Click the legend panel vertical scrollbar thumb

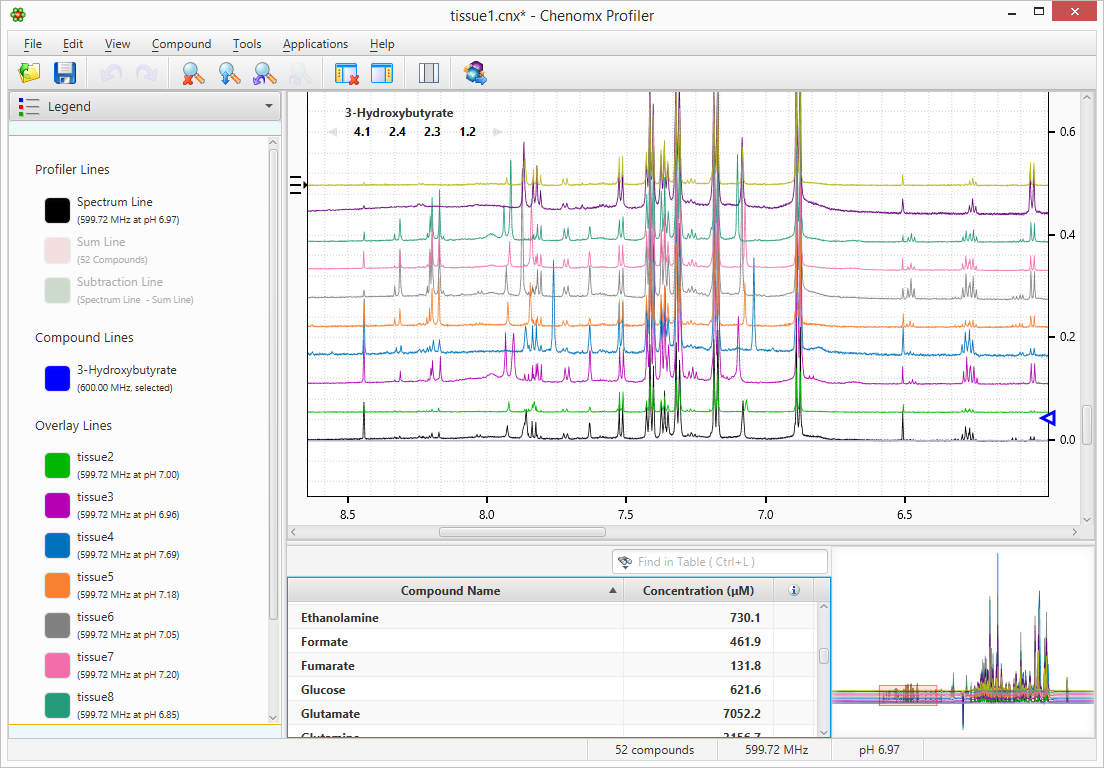(x=273, y=385)
